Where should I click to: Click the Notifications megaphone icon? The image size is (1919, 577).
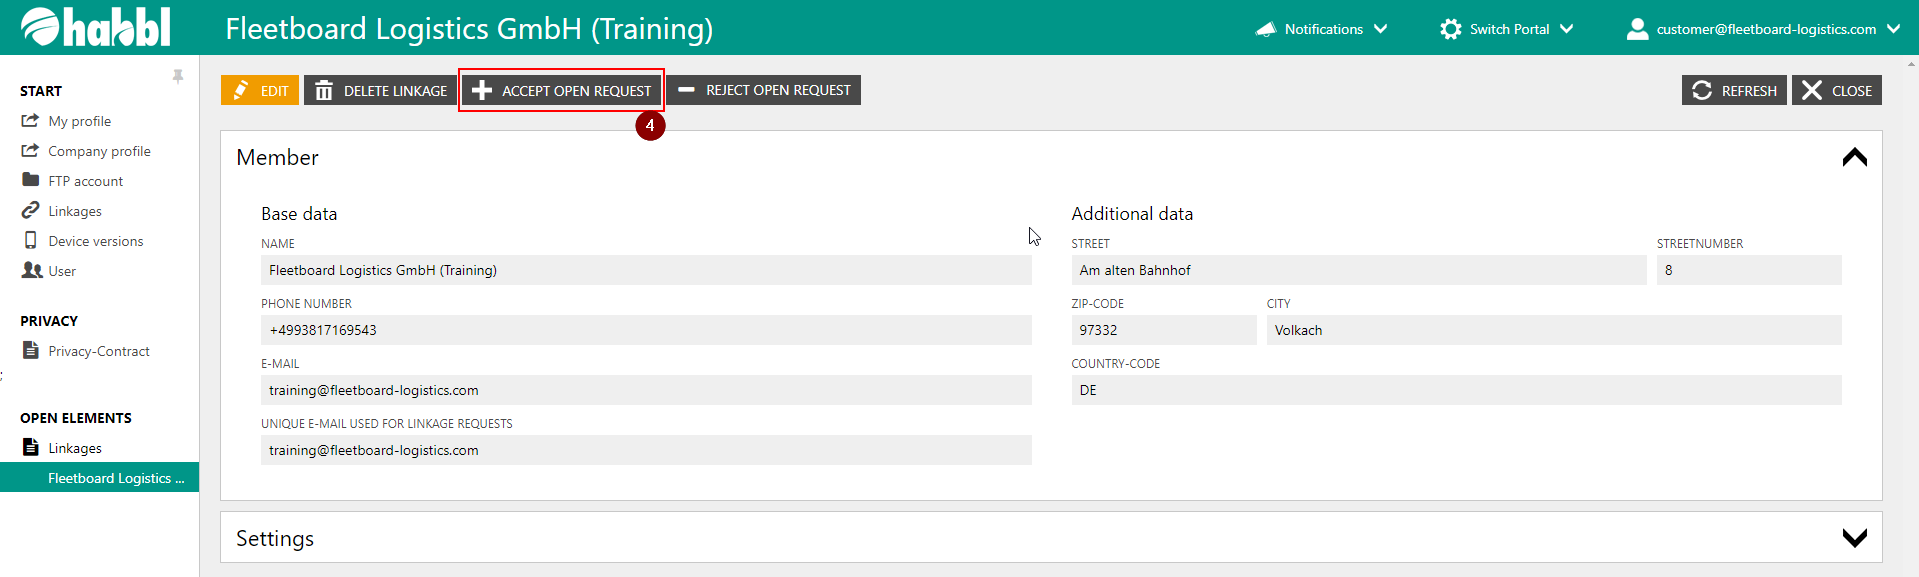(x=1266, y=29)
